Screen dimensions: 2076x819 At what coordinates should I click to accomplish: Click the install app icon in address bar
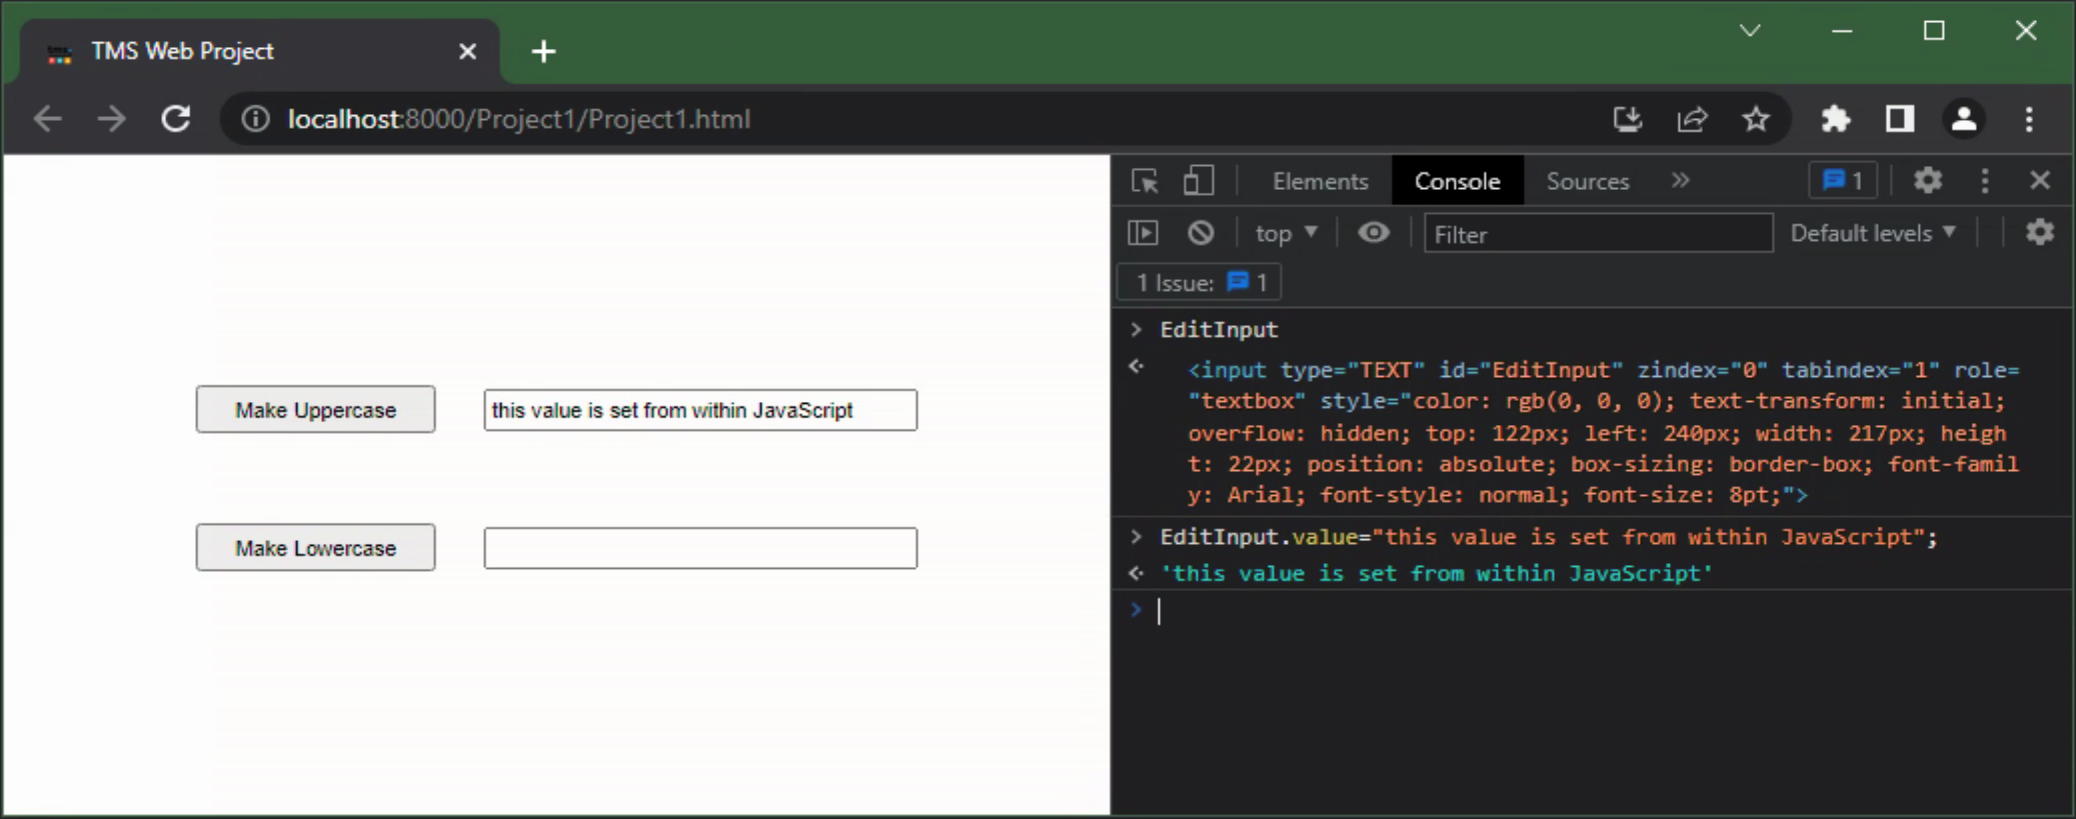tap(1628, 119)
